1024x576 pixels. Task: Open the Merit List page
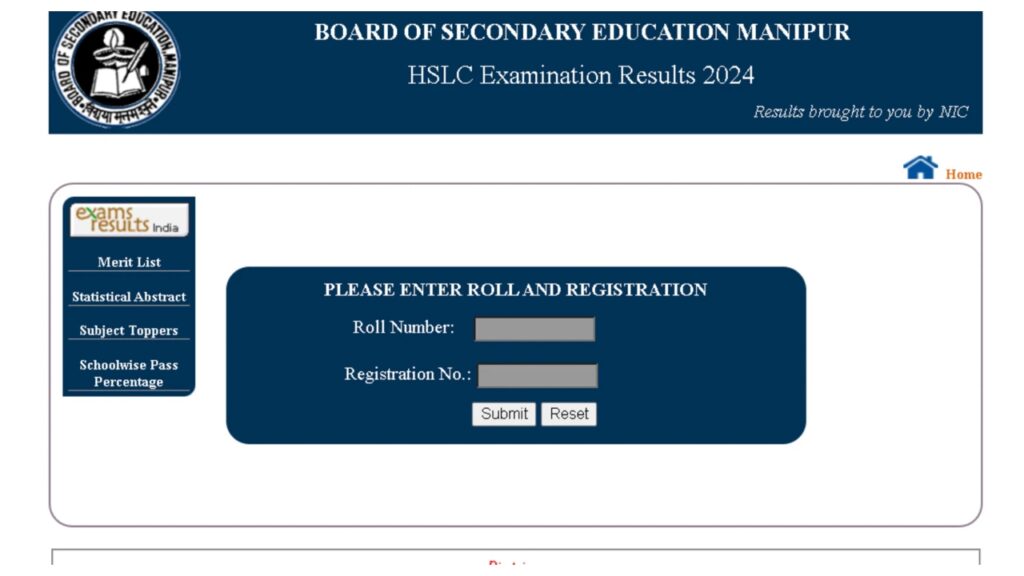point(128,262)
